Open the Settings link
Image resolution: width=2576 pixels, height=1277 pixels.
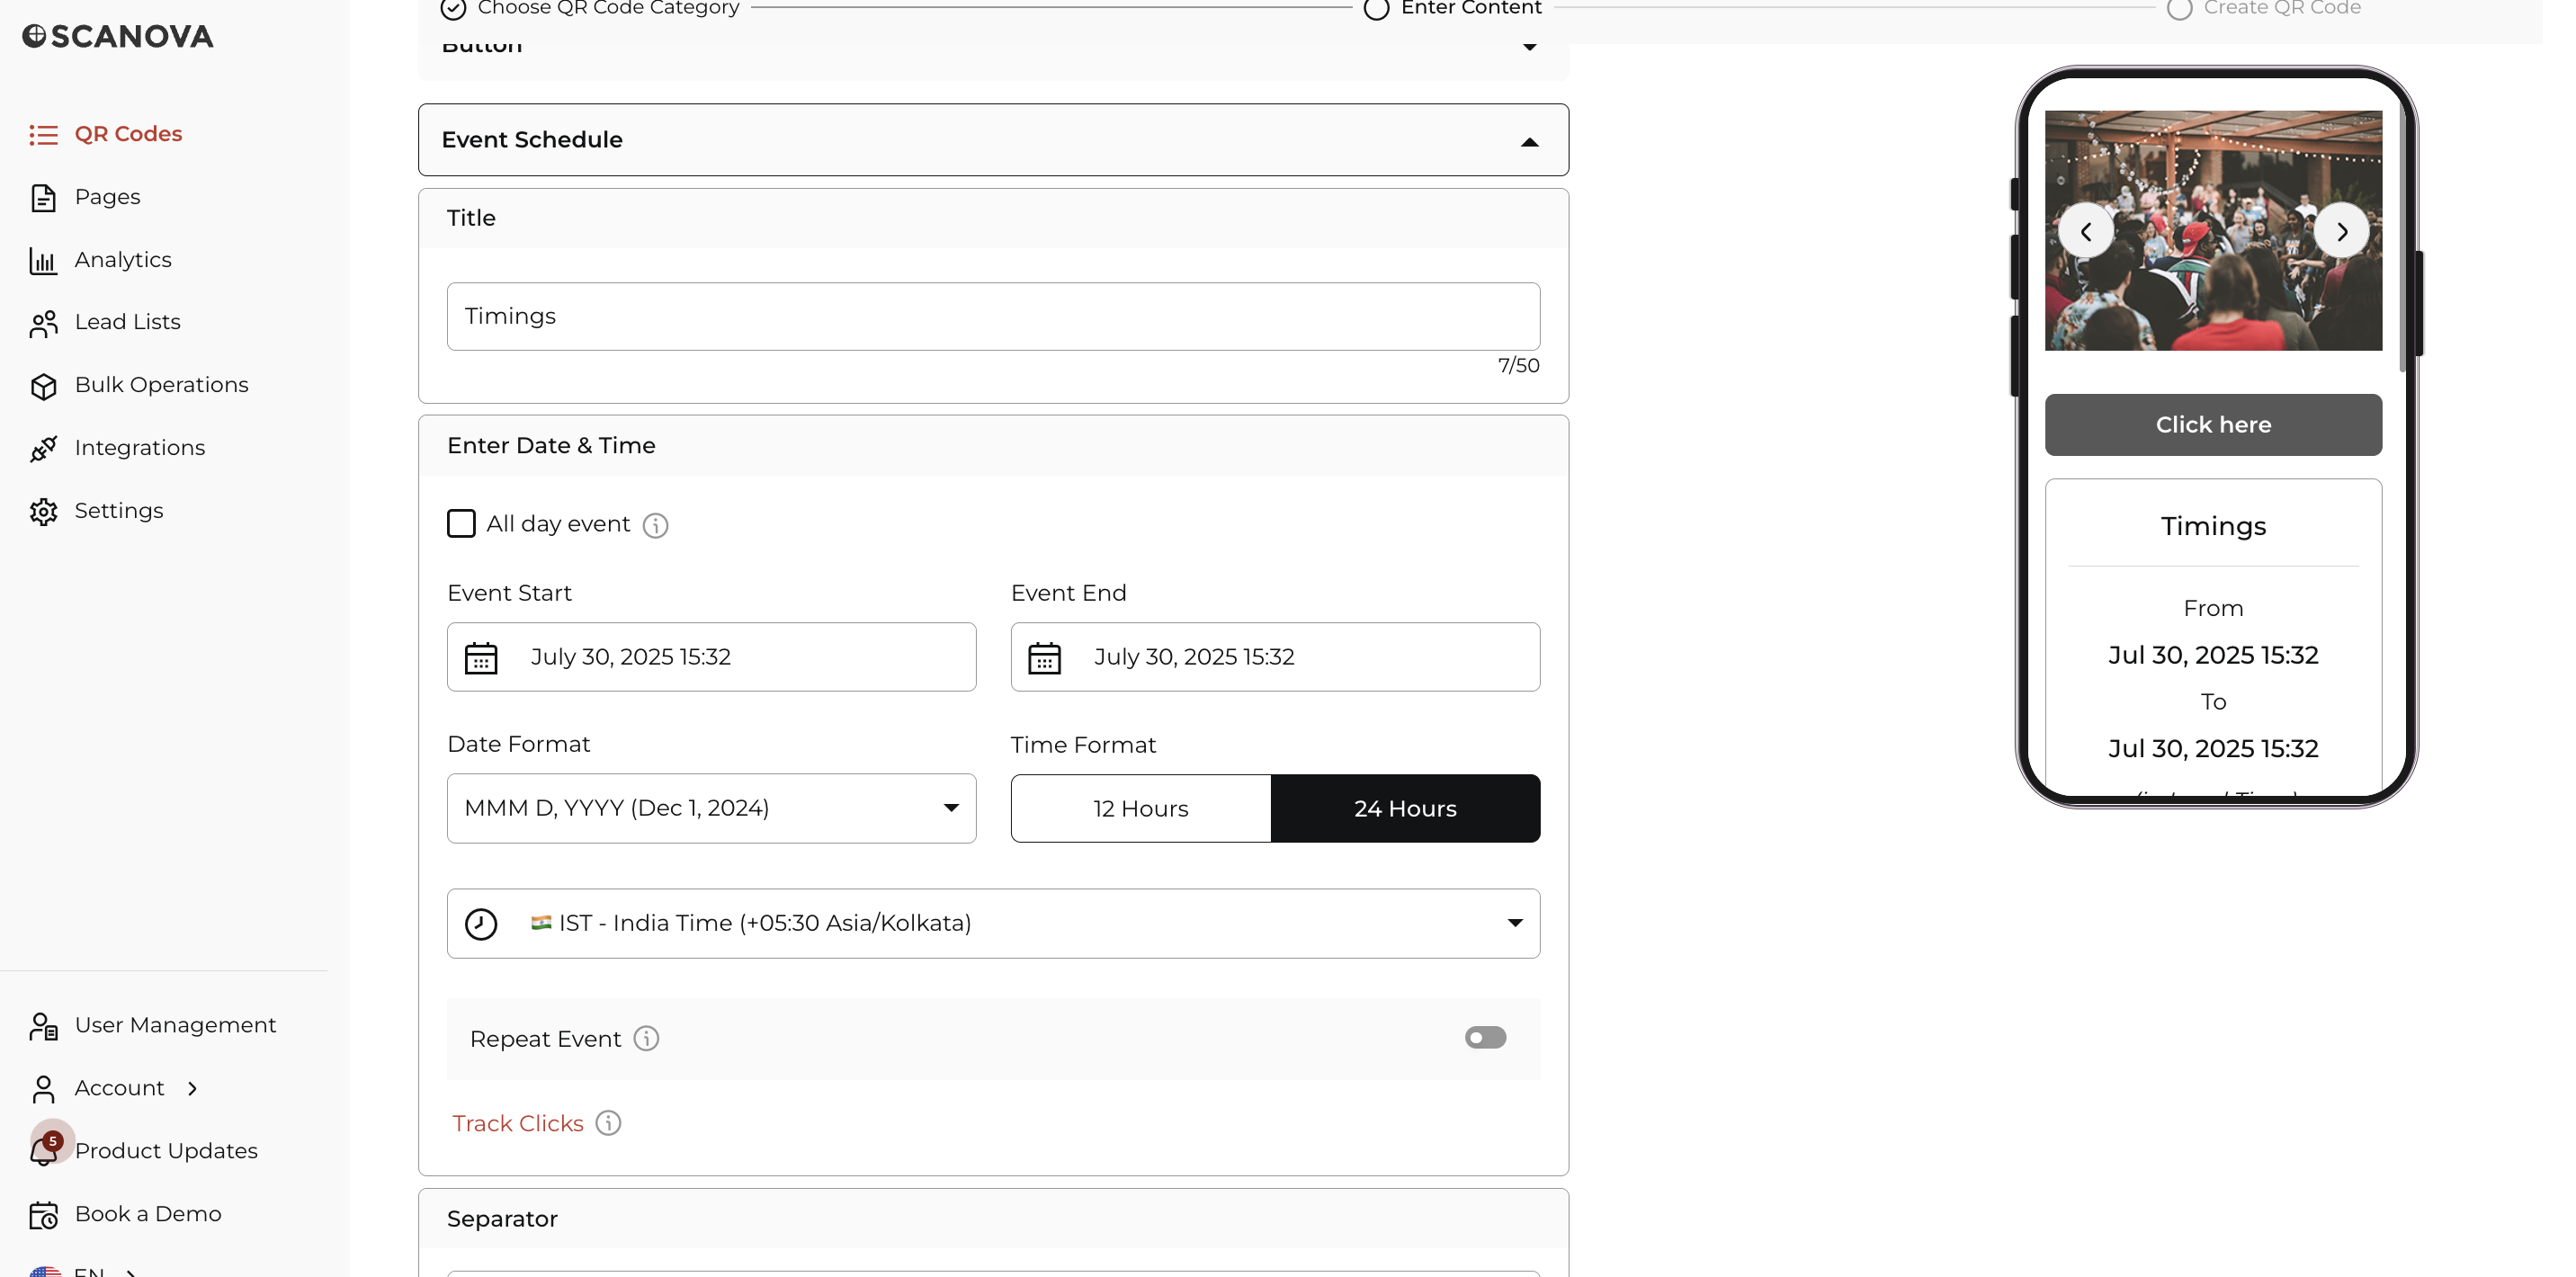point(118,511)
